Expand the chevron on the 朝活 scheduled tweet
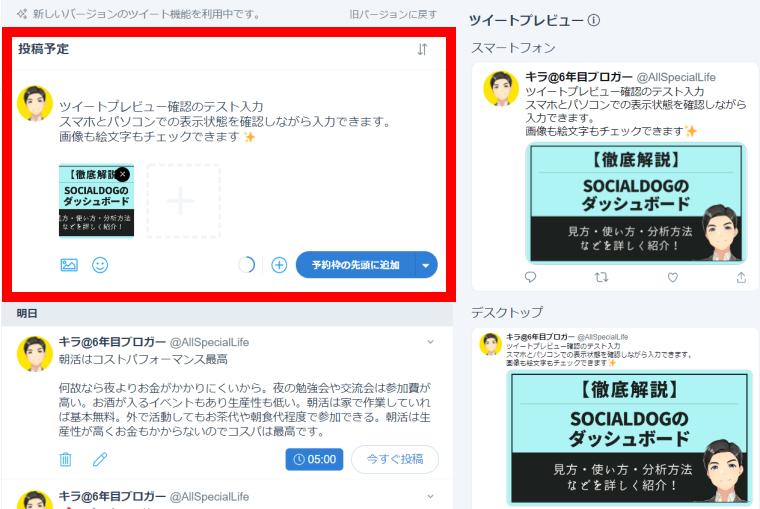Viewport: 760px width, 509px height. click(431, 342)
